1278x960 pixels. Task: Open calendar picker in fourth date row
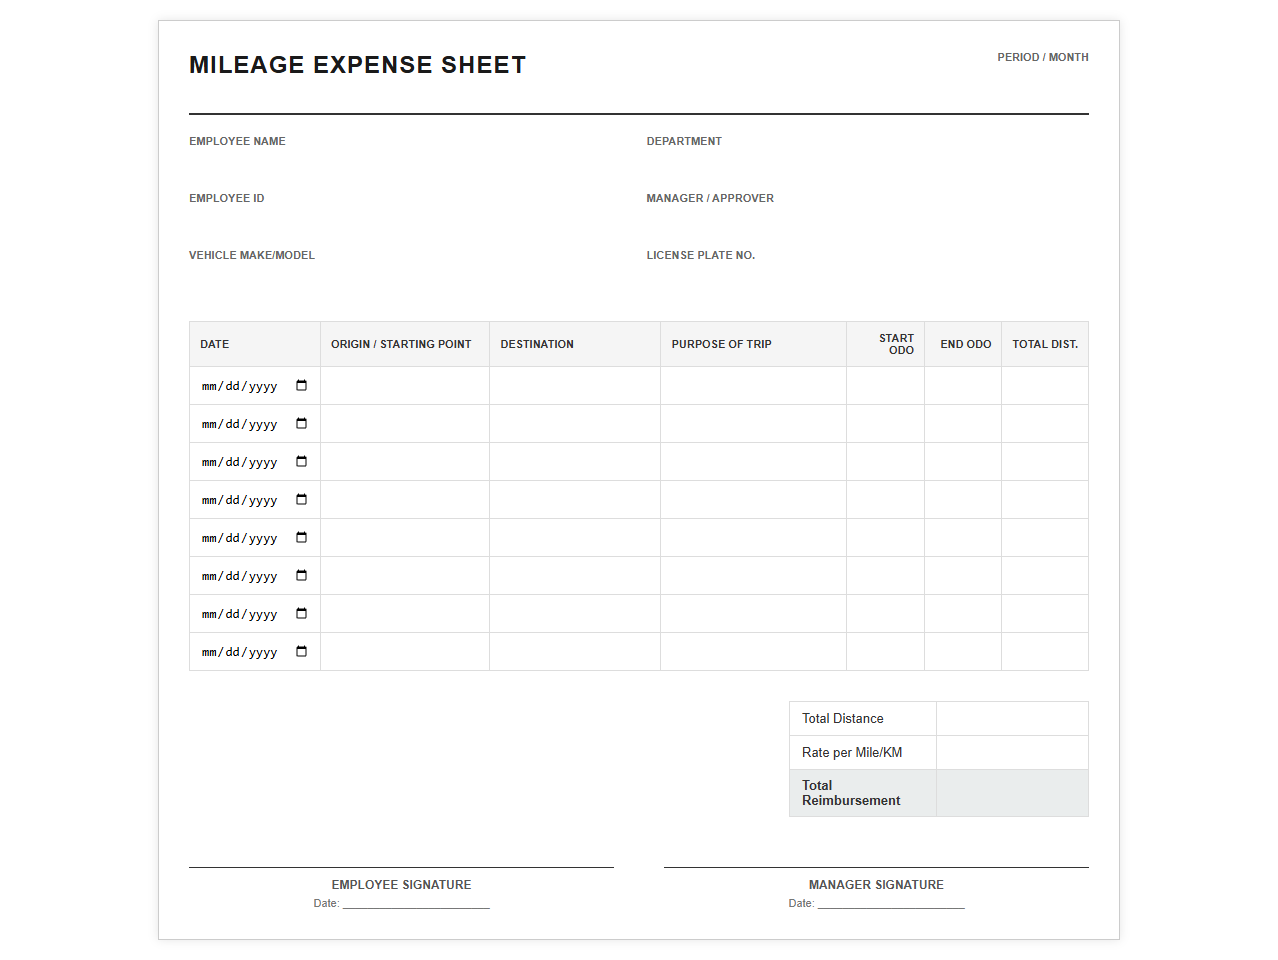tap(301, 500)
